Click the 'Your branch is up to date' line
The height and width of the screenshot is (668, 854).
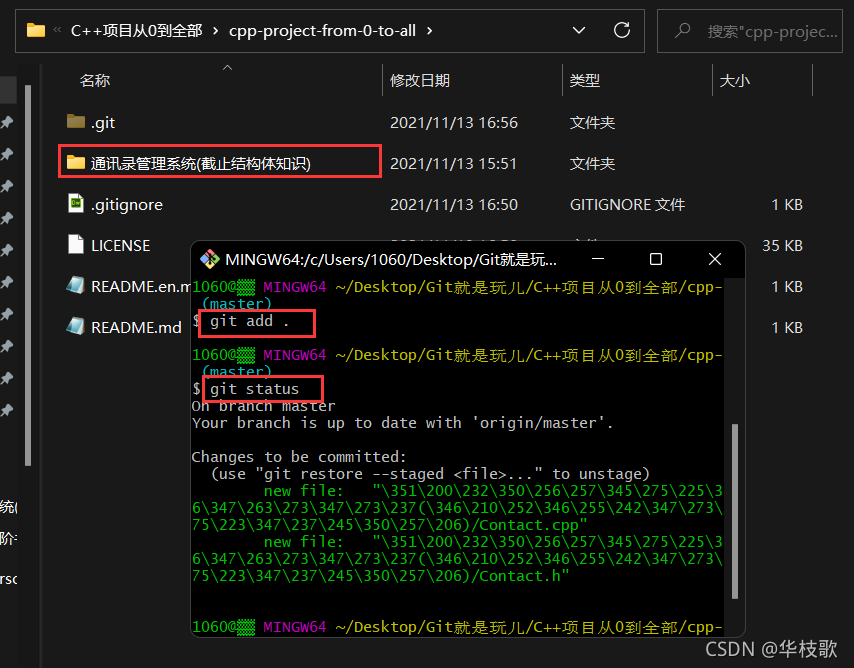pyautogui.click(x=402, y=423)
